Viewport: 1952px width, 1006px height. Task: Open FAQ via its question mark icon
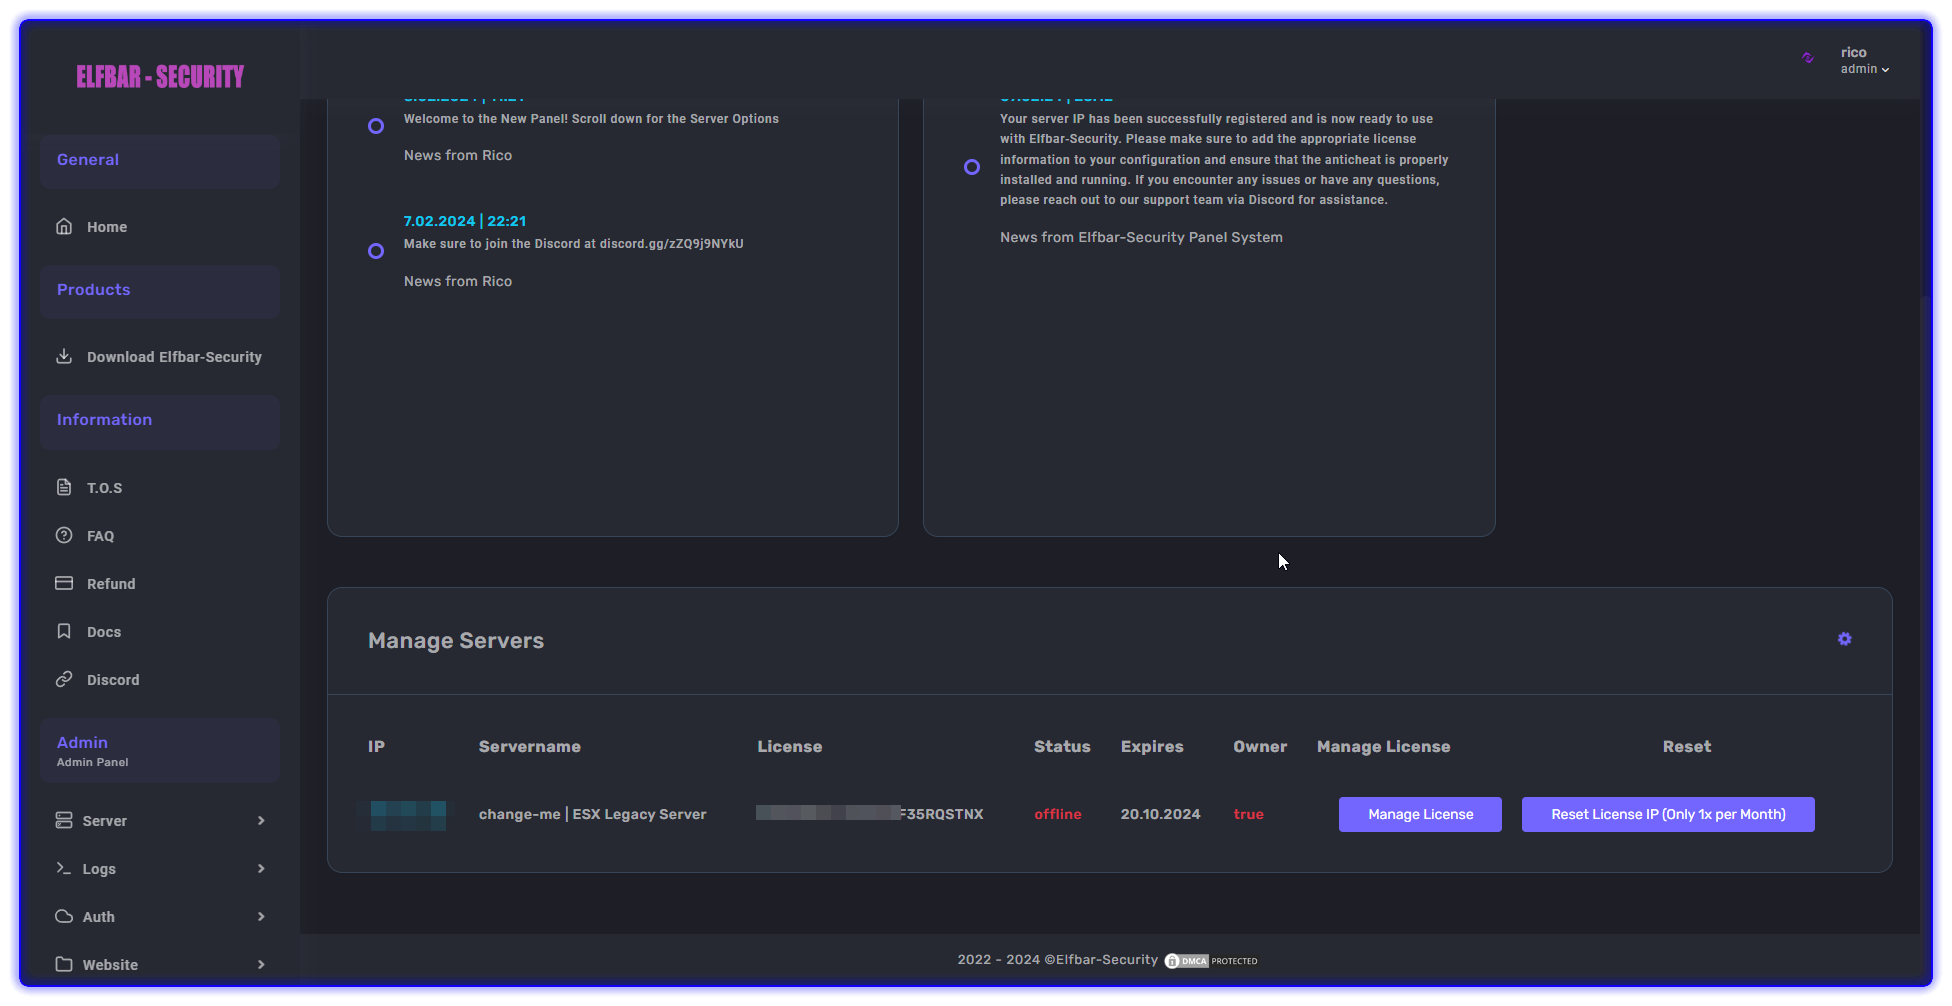tap(64, 535)
